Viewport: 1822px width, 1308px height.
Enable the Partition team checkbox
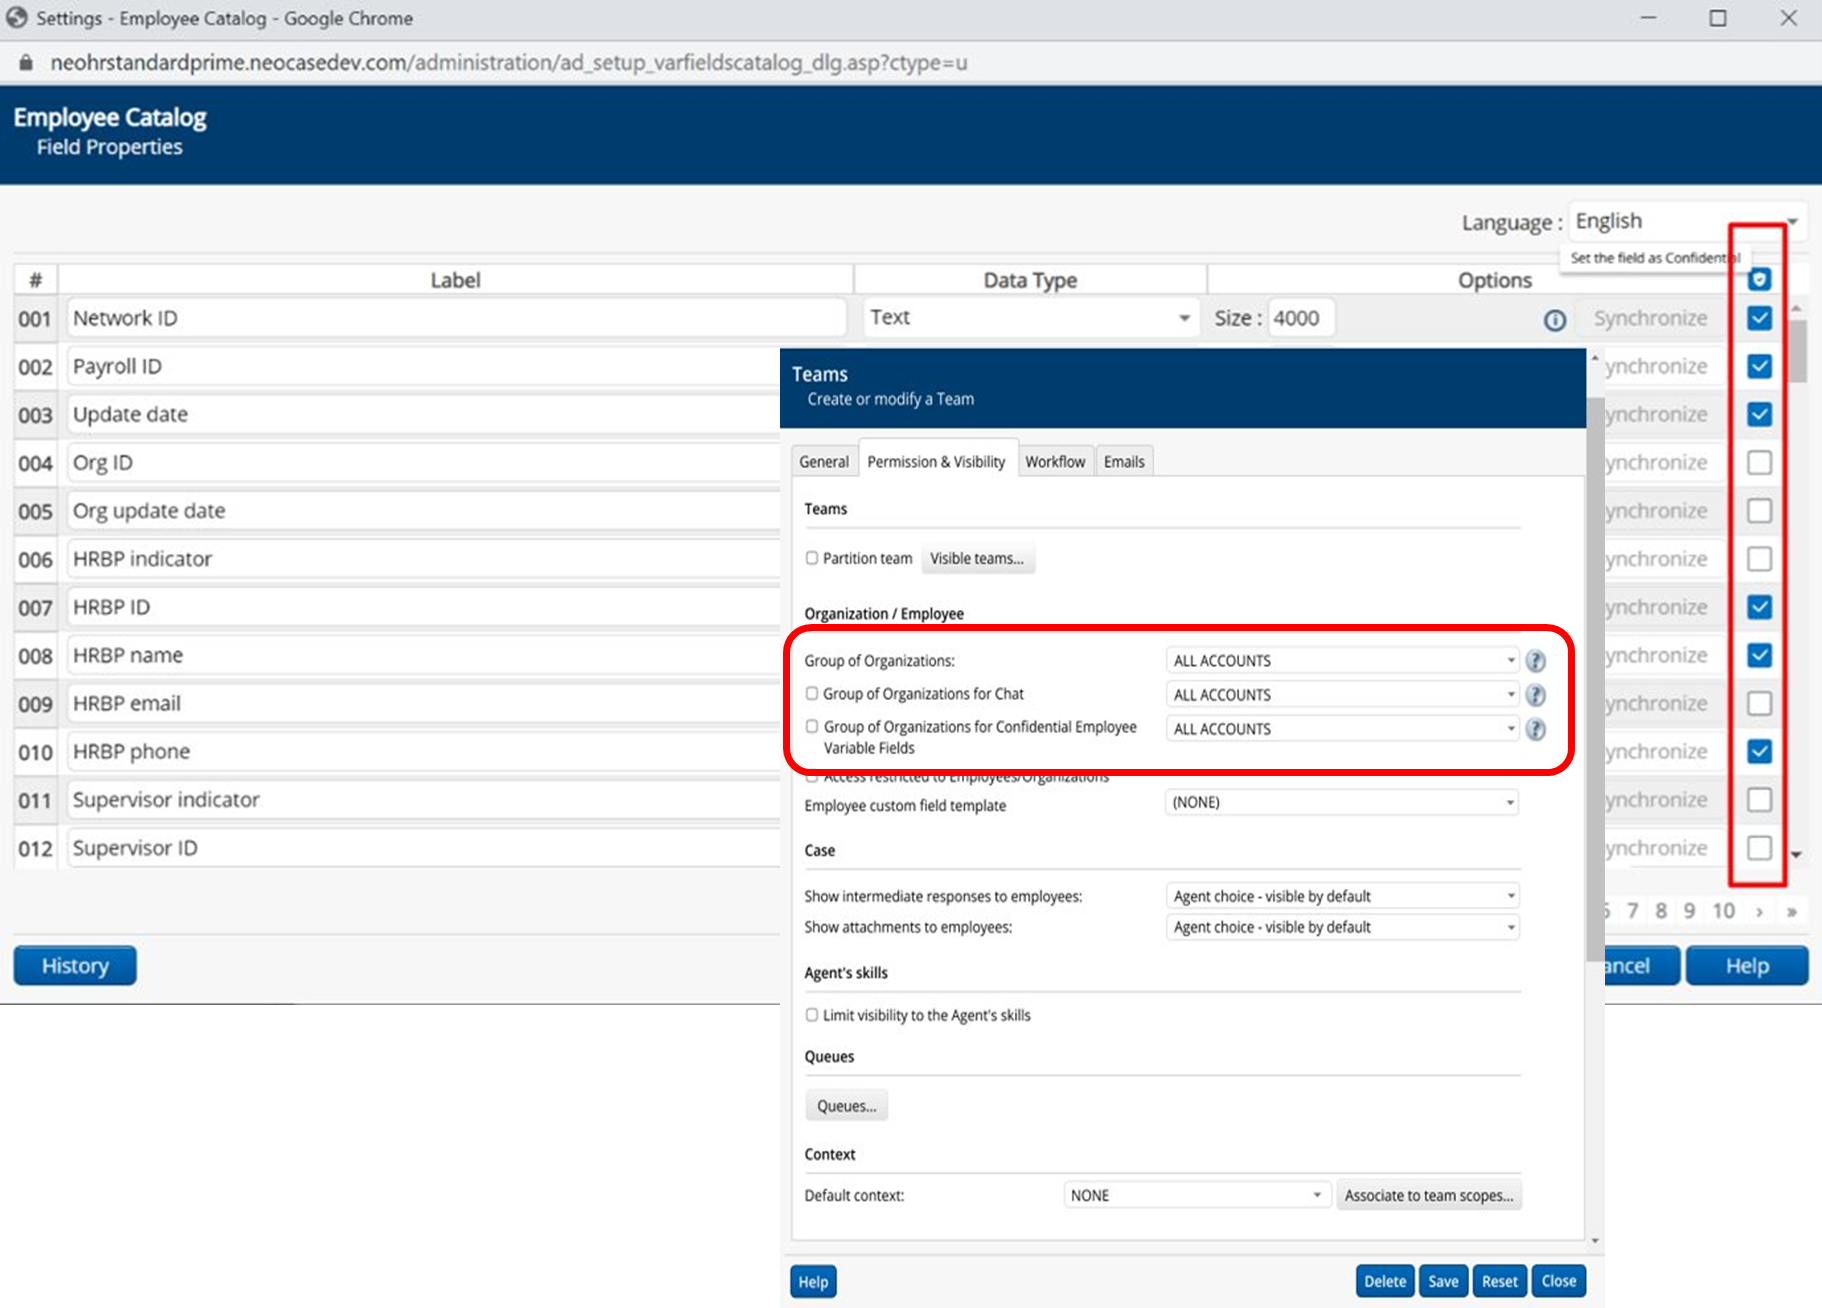pos(812,558)
